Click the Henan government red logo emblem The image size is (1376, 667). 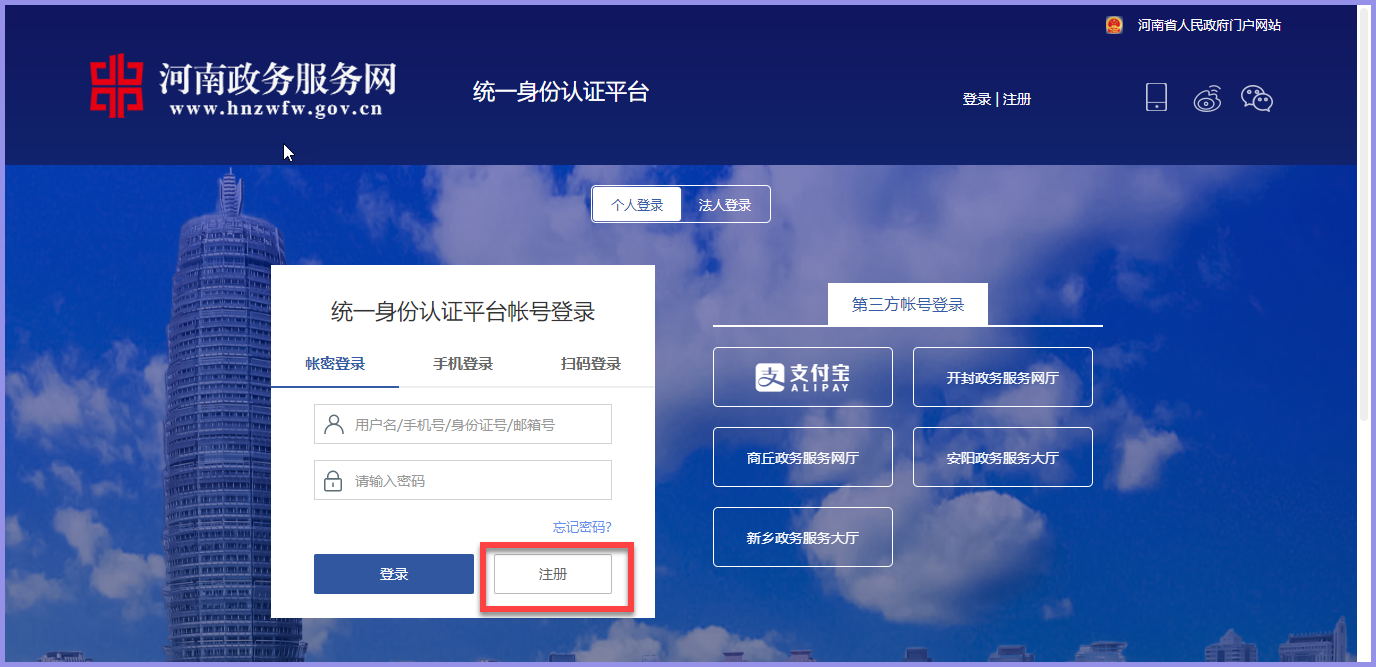[x=117, y=84]
